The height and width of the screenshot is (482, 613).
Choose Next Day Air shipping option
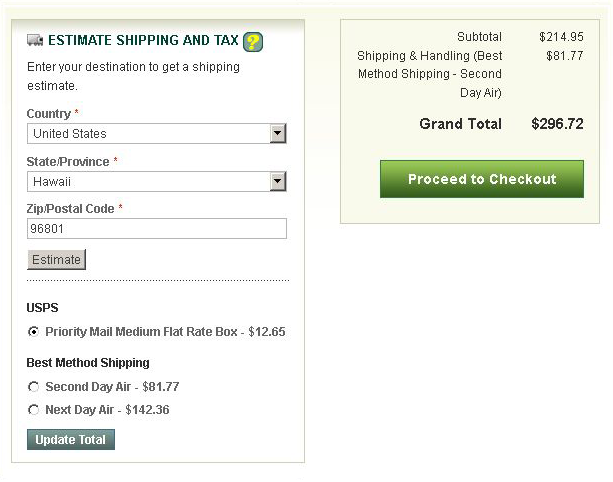point(34,410)
